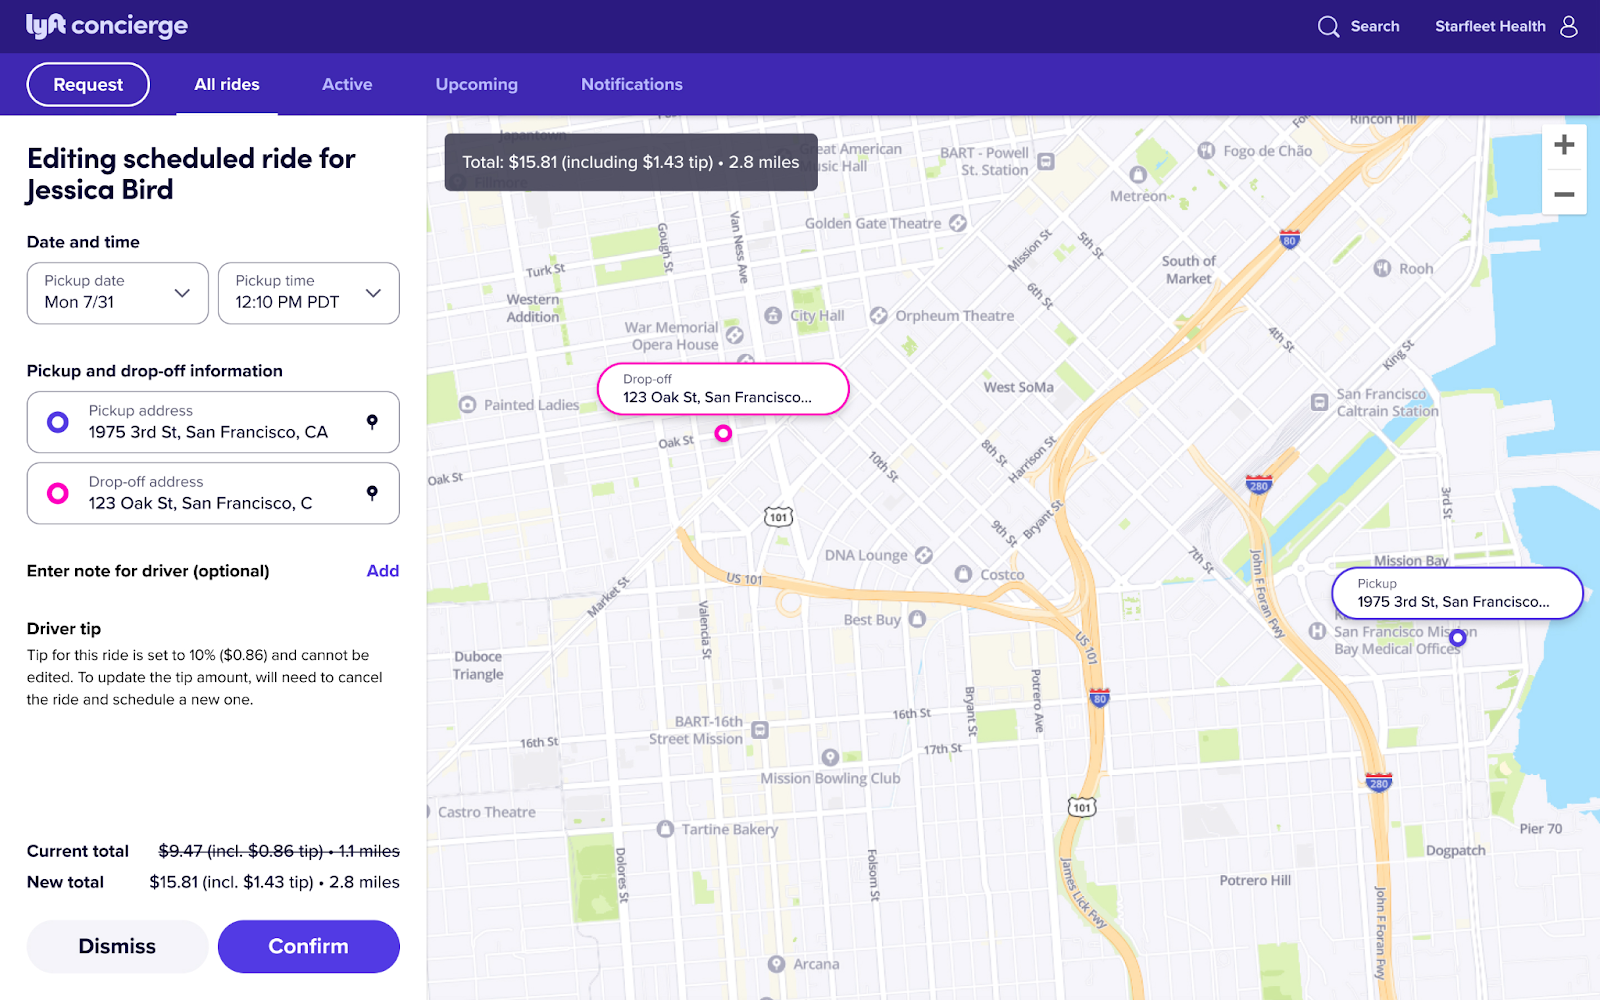1600x1000 pixels.
Task: Click the Pier 70 map label
Action: point(1540,828)
